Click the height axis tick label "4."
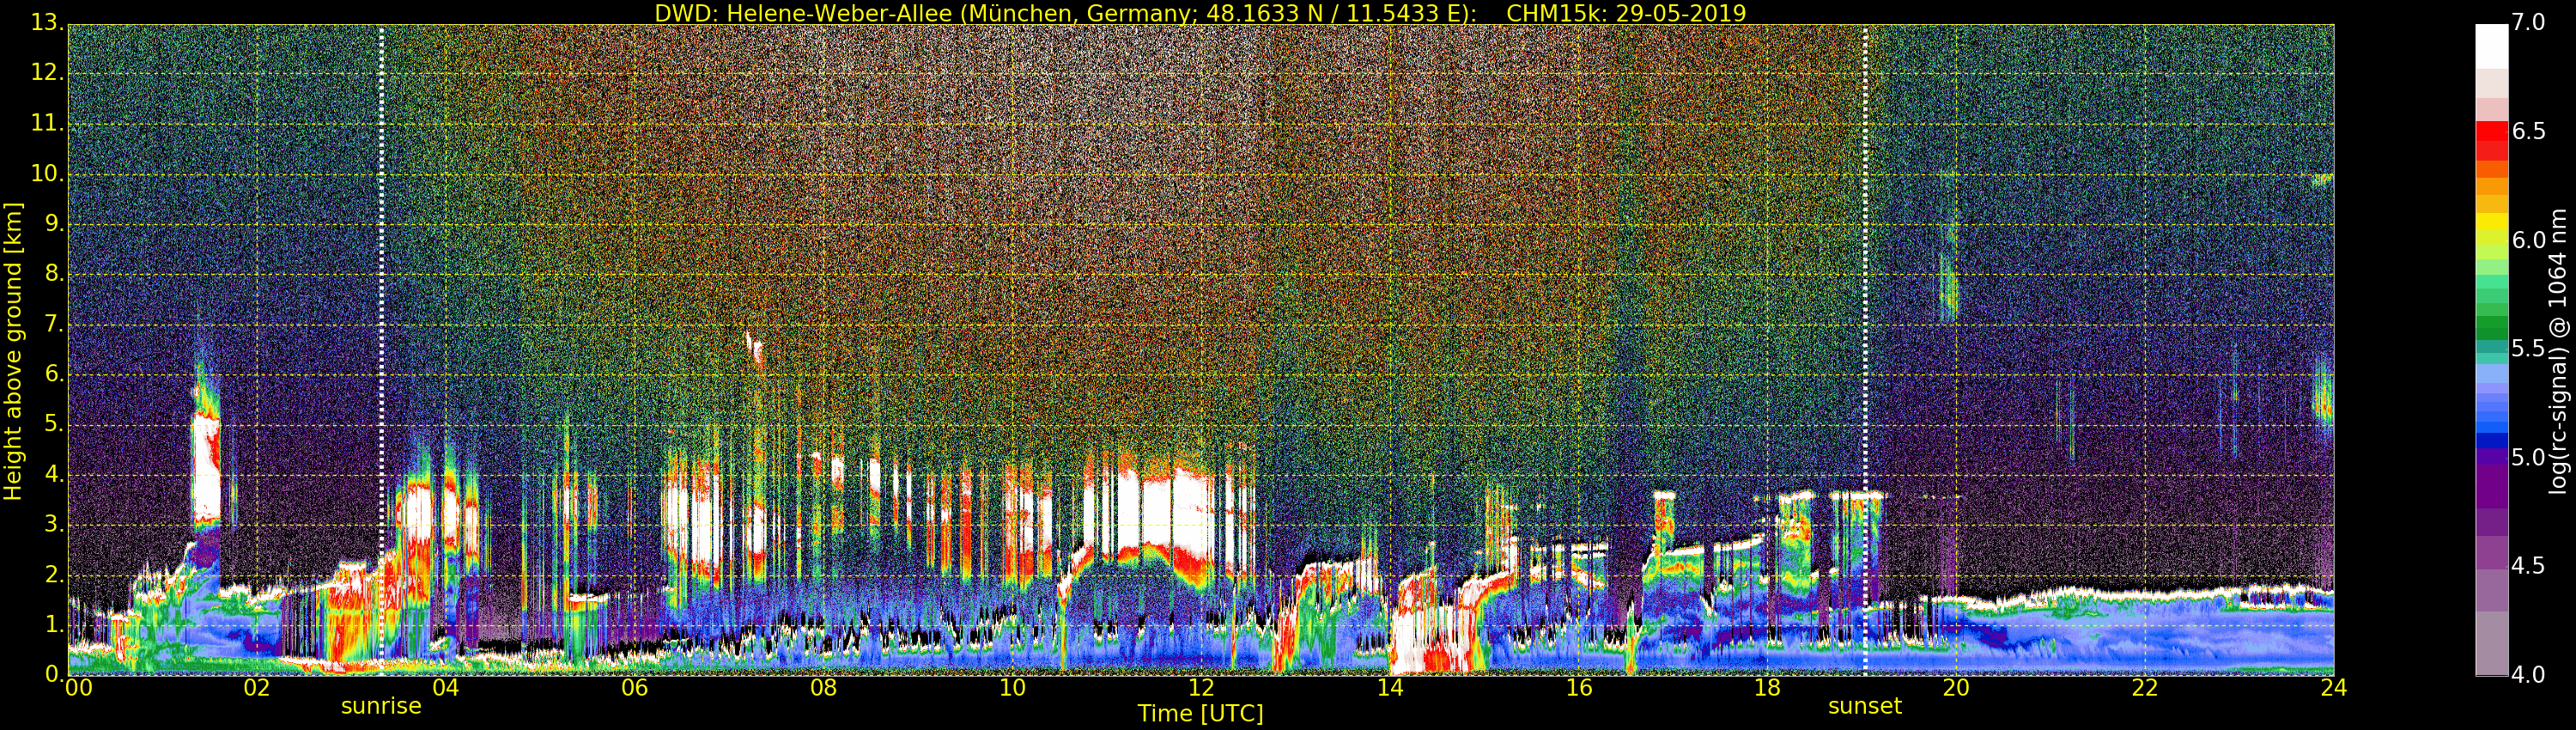The image size is (2576, 730). pos(53,474)
